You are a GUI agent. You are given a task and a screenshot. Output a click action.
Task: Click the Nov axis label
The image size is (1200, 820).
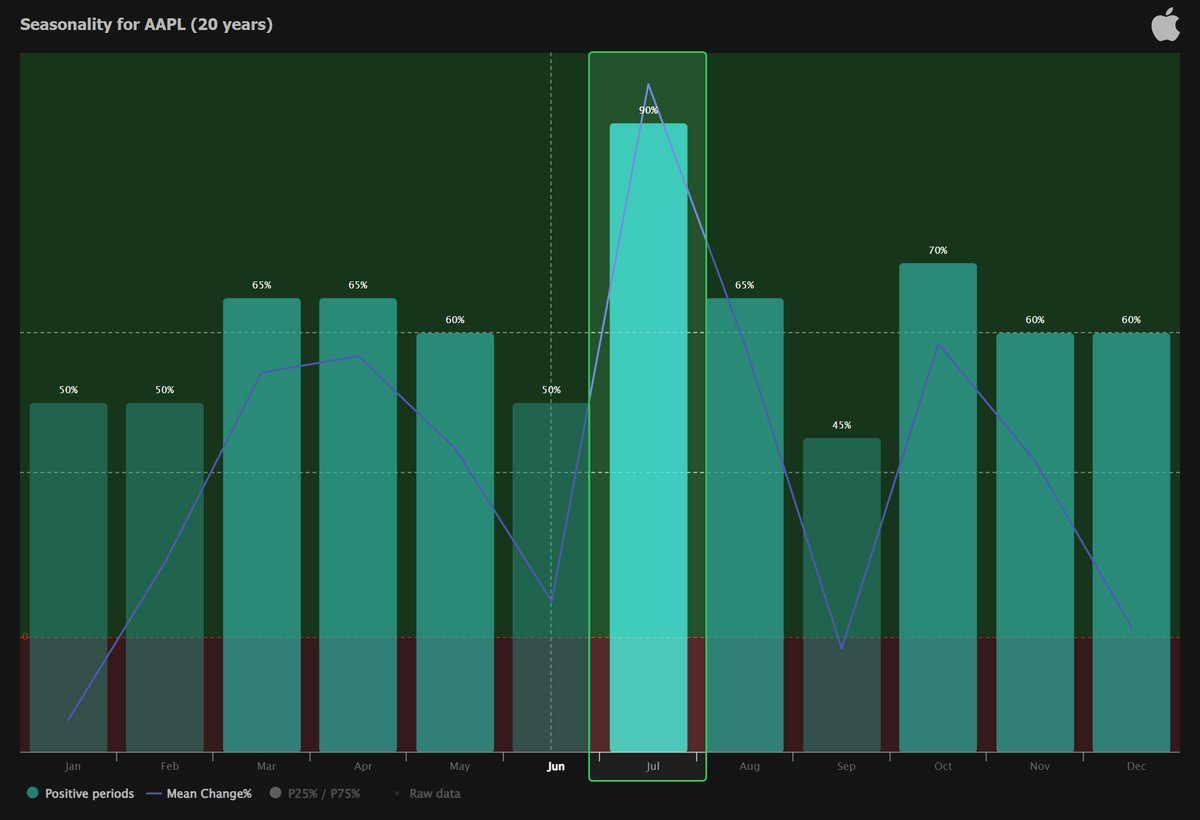[1040, 766]
